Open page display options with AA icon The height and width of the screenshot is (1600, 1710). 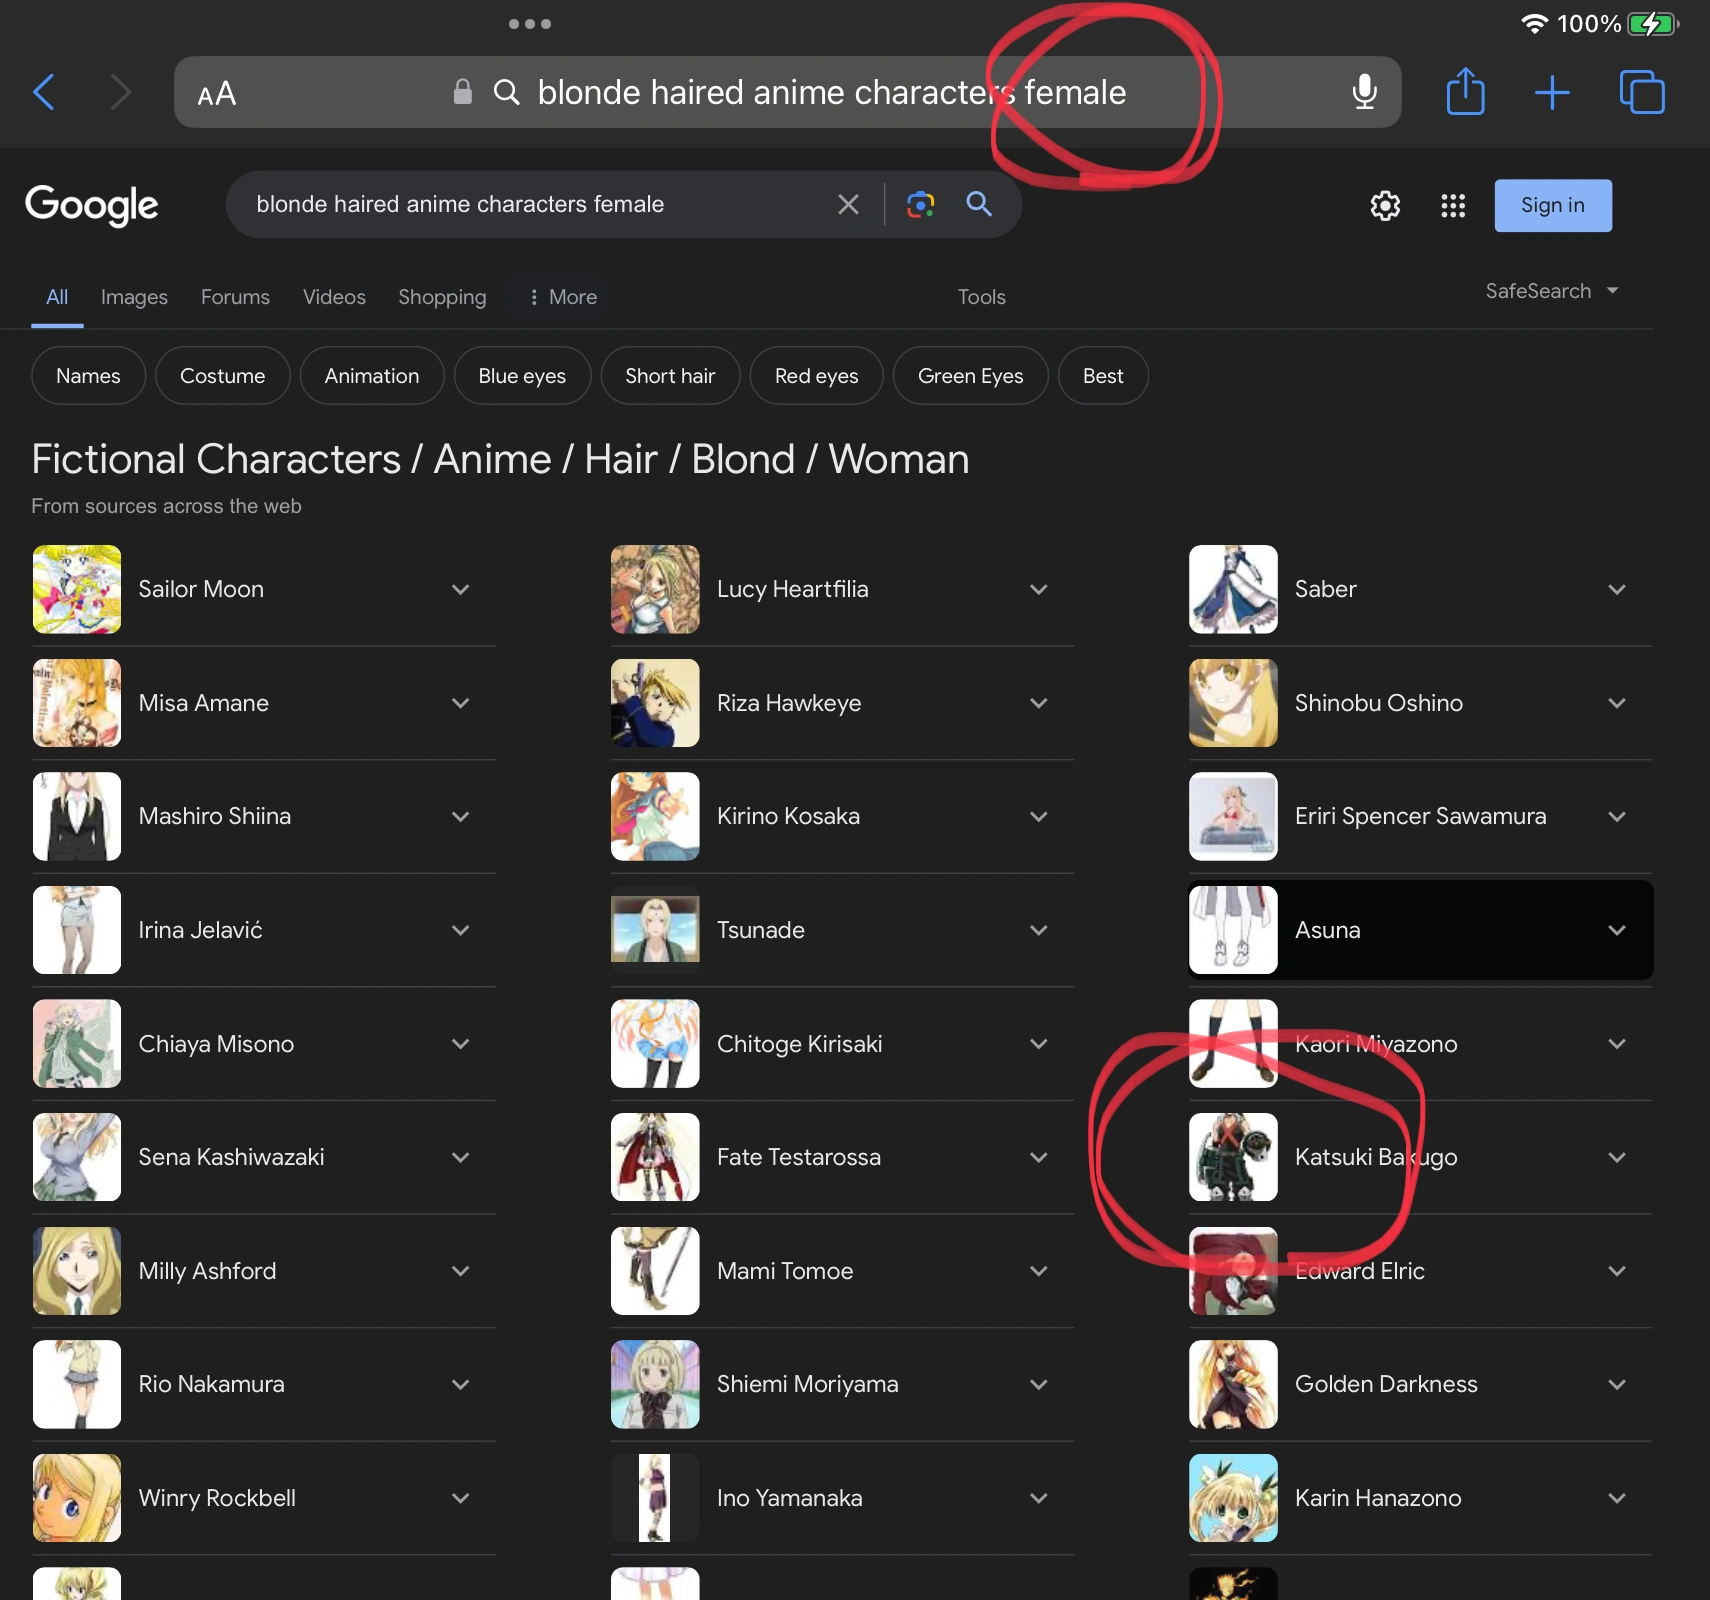215,92
